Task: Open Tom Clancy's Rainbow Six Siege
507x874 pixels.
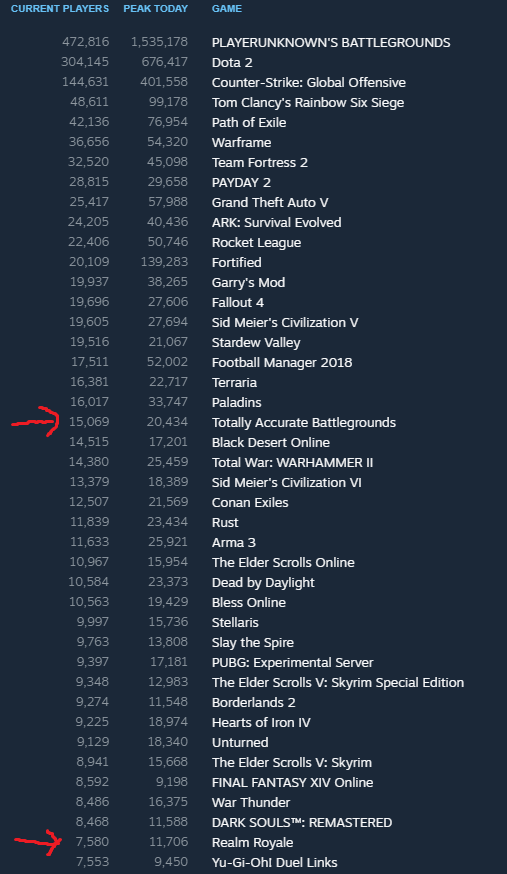Action: click(308, 103)
